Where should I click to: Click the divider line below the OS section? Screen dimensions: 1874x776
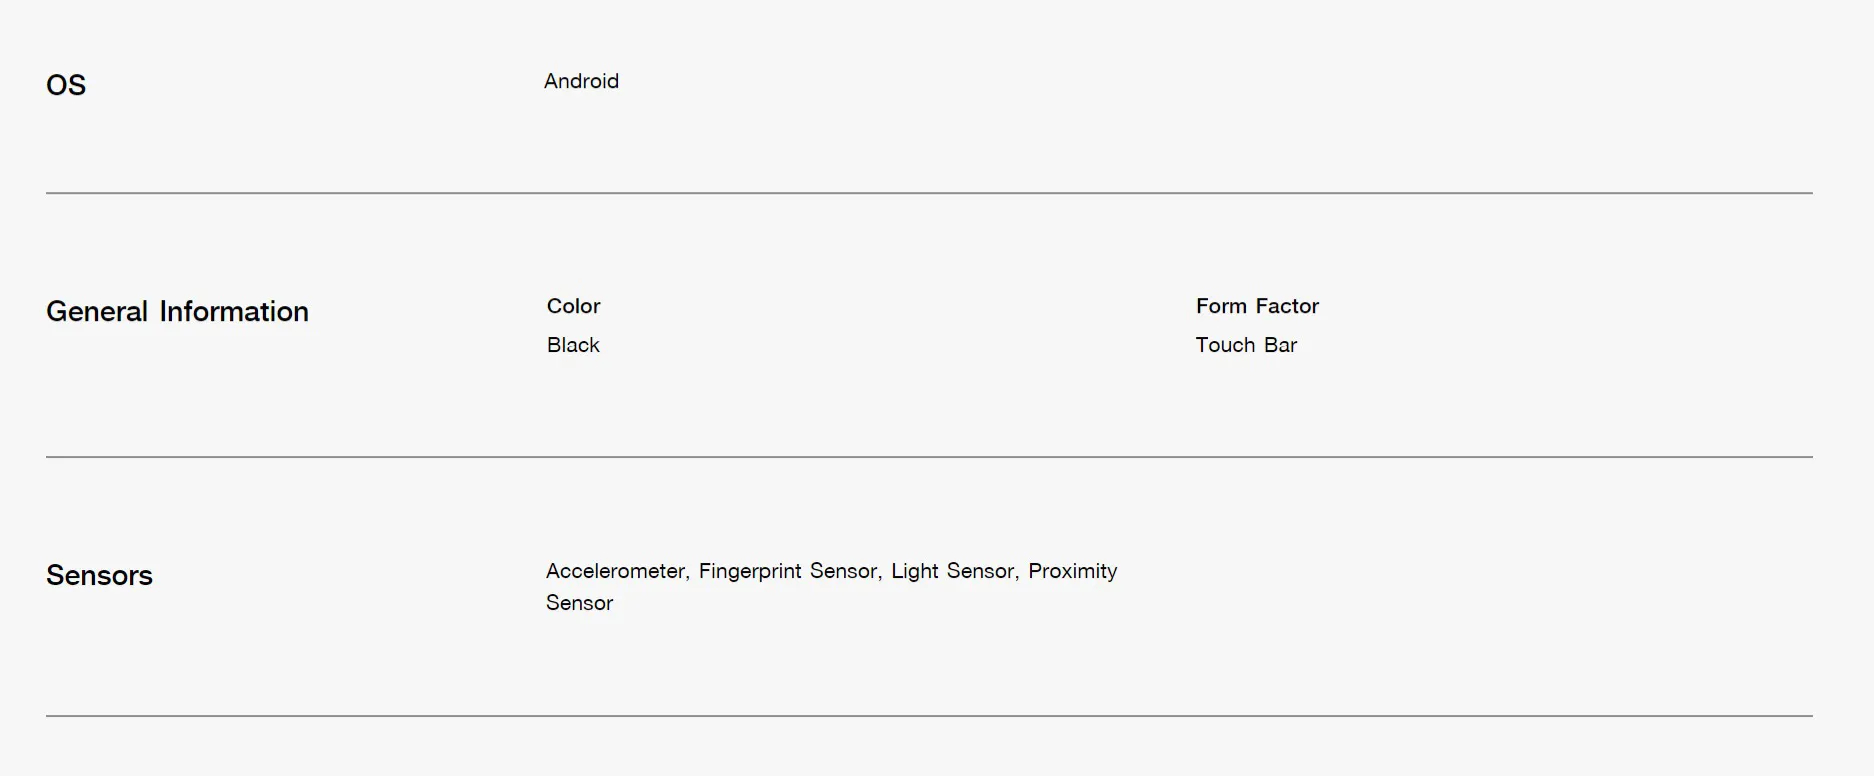point(929,193)
